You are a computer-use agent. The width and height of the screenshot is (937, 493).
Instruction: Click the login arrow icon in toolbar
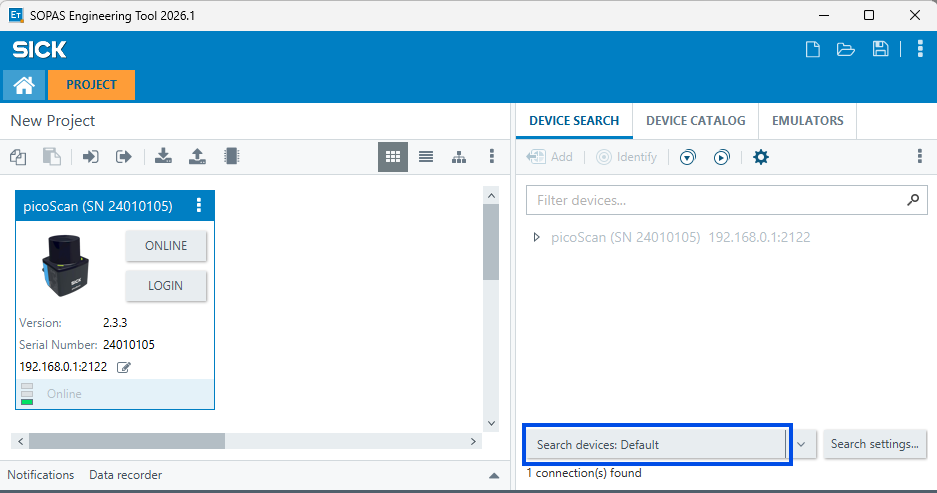pos(90,157)
